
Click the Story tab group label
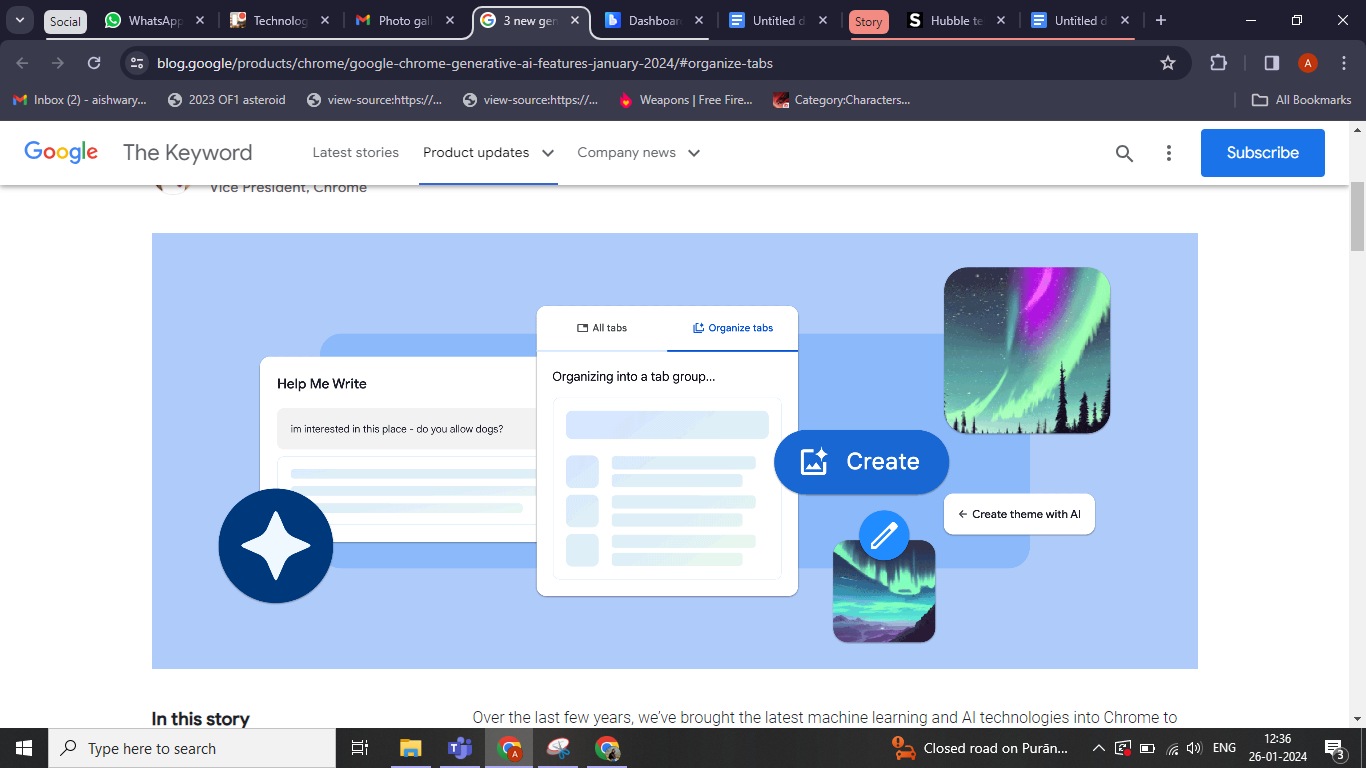coord(869,21)
